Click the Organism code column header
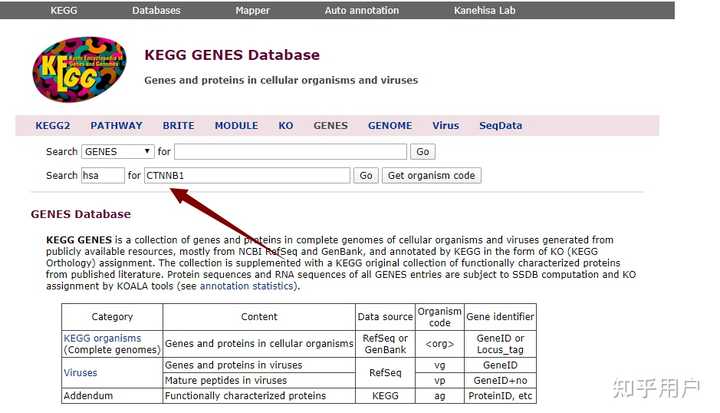This screenshot has width=720, height=413. coord(439,317)
